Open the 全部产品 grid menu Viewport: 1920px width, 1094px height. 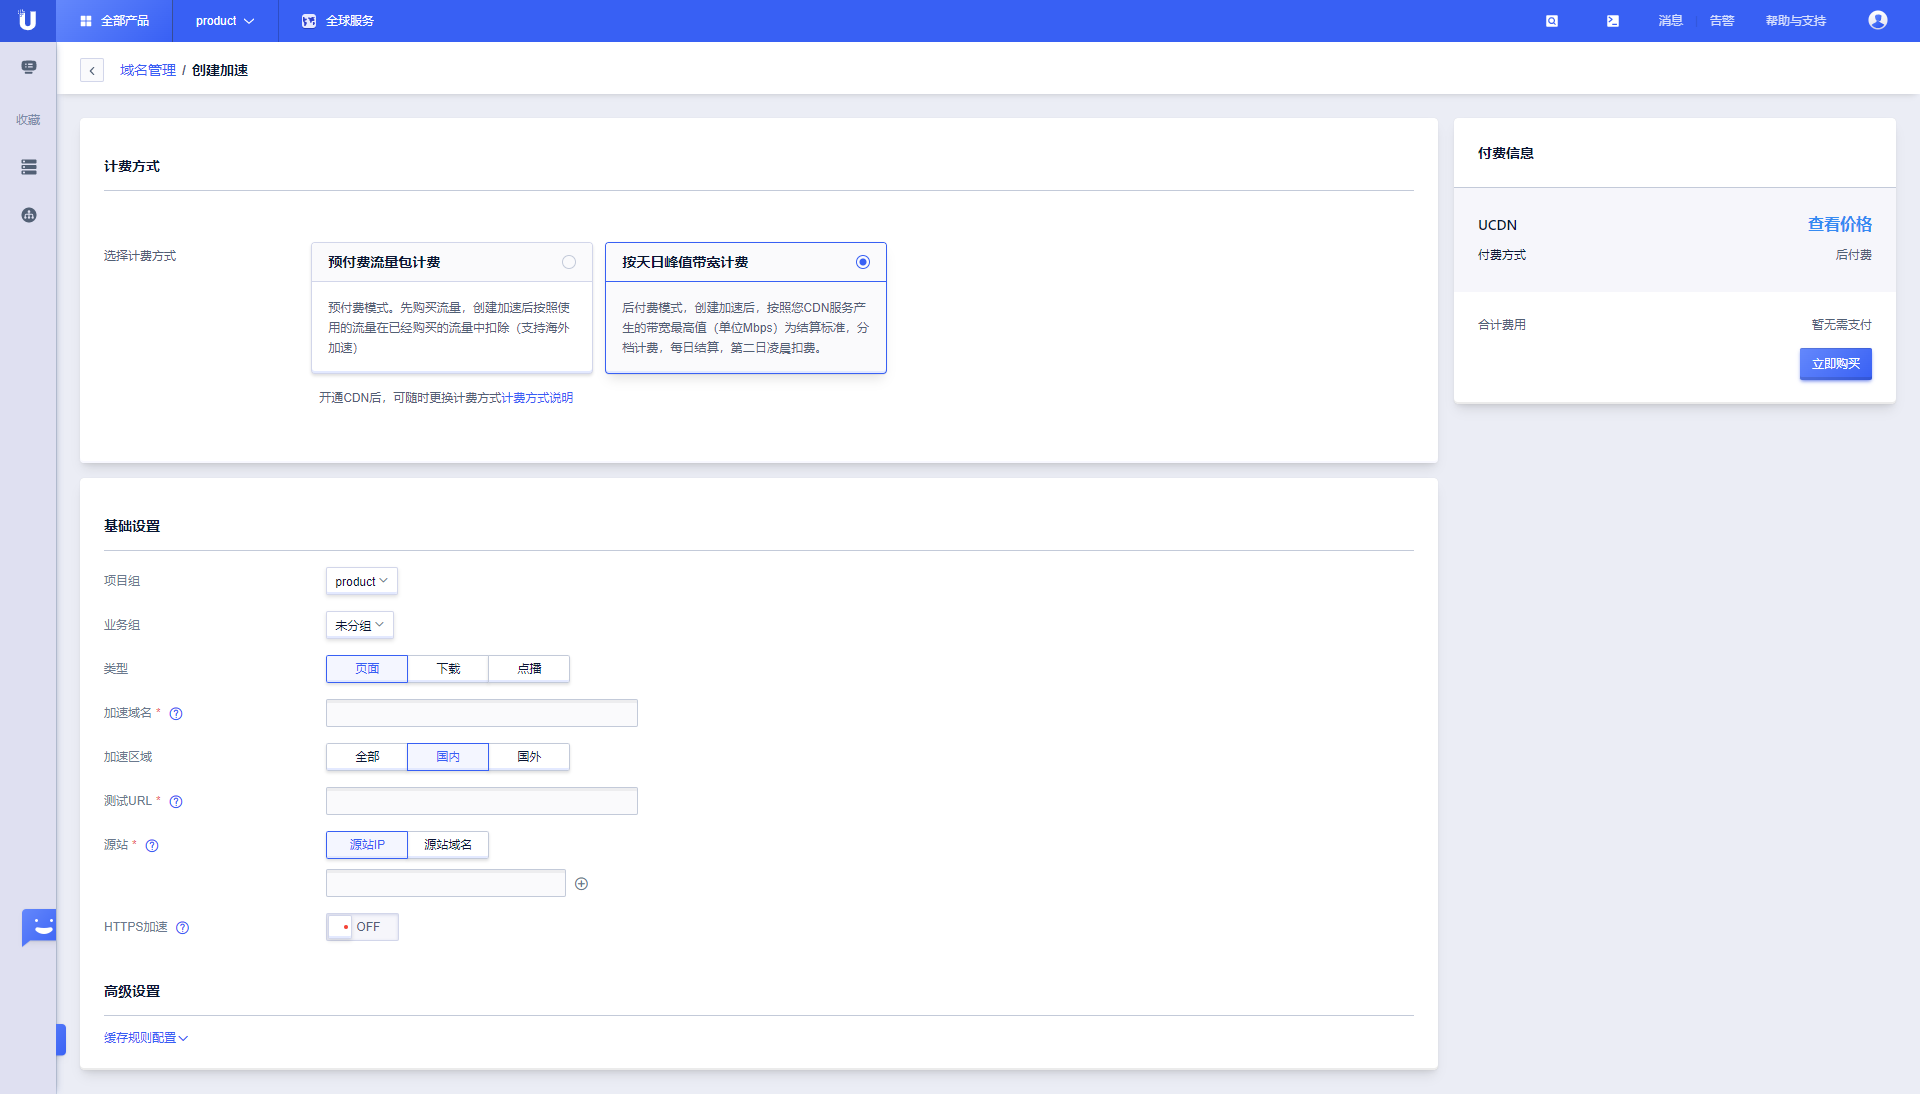(114, 21)
